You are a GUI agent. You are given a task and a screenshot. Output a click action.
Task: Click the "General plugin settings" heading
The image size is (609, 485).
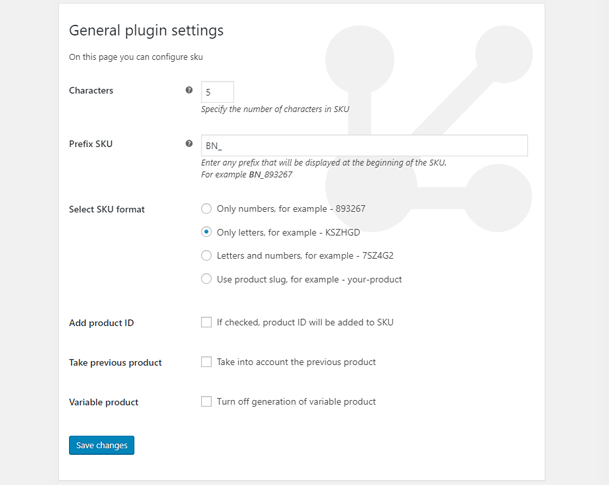pyautogui.click(x=146, y=30)
